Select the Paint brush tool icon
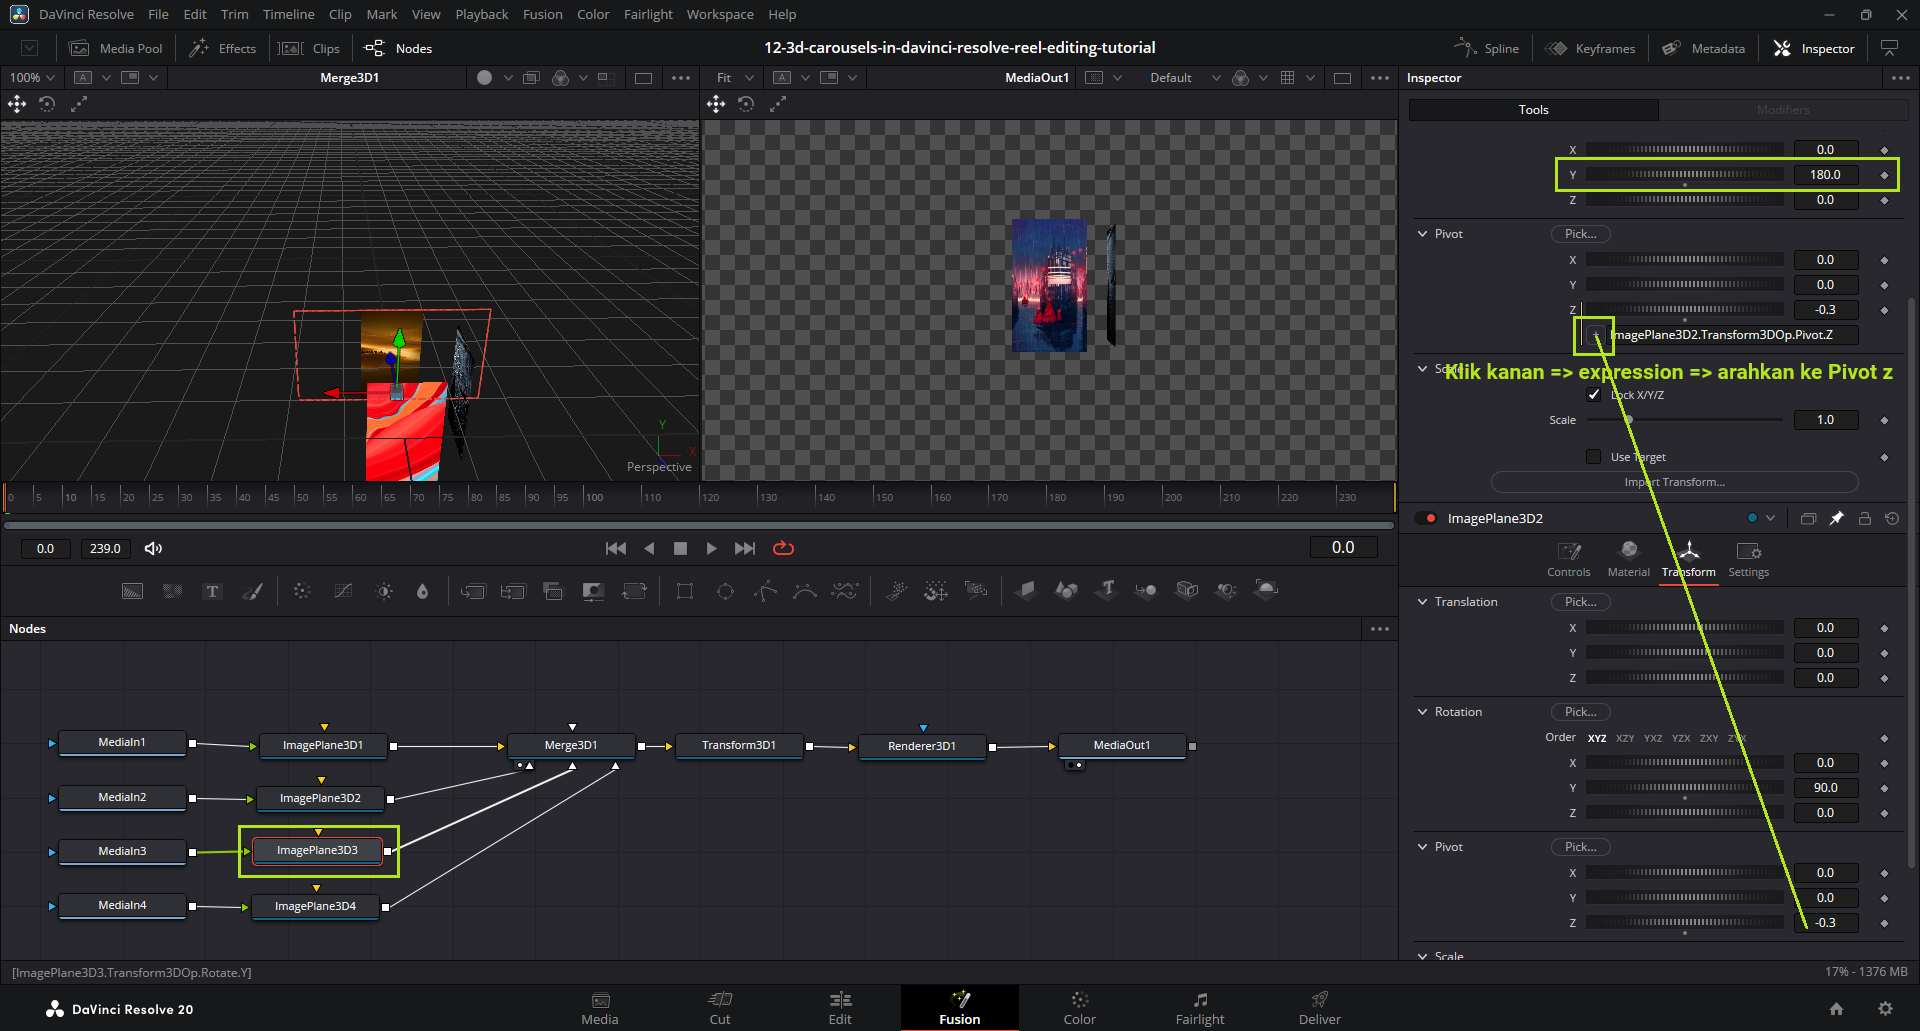 click(253, 591)
